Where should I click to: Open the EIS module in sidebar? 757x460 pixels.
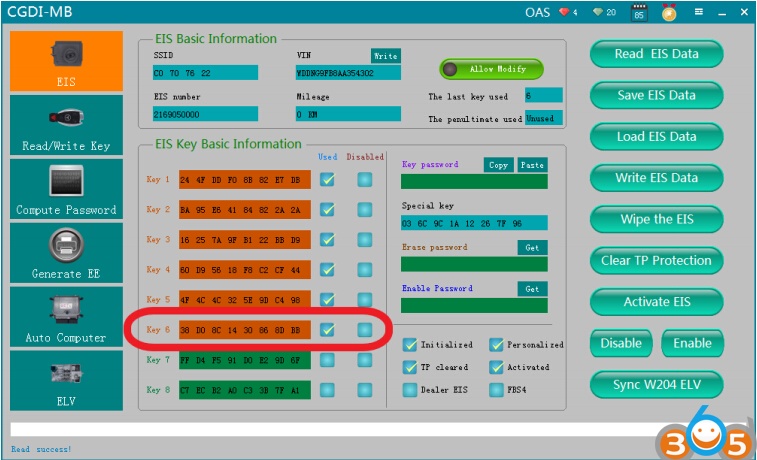pyautogui.click(x=66, y=60)
